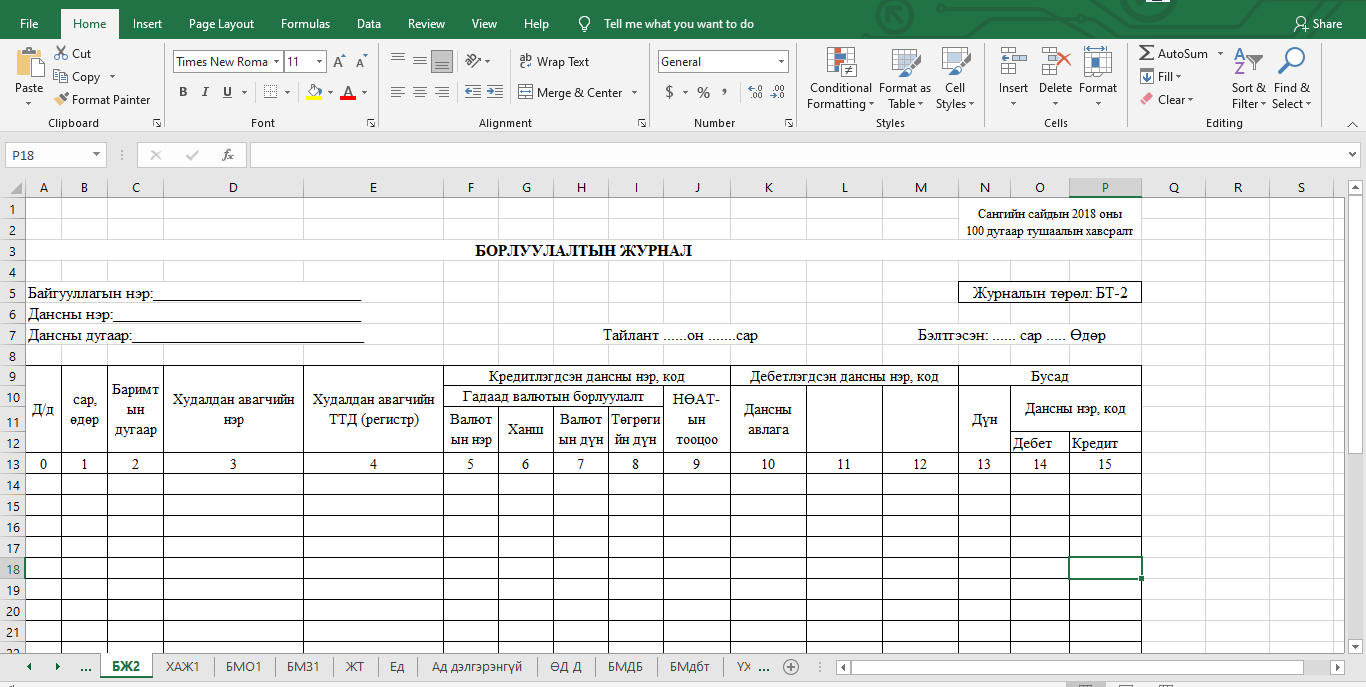Click the Insert function fx icon
1366x687 pixels.
[228, 155]
